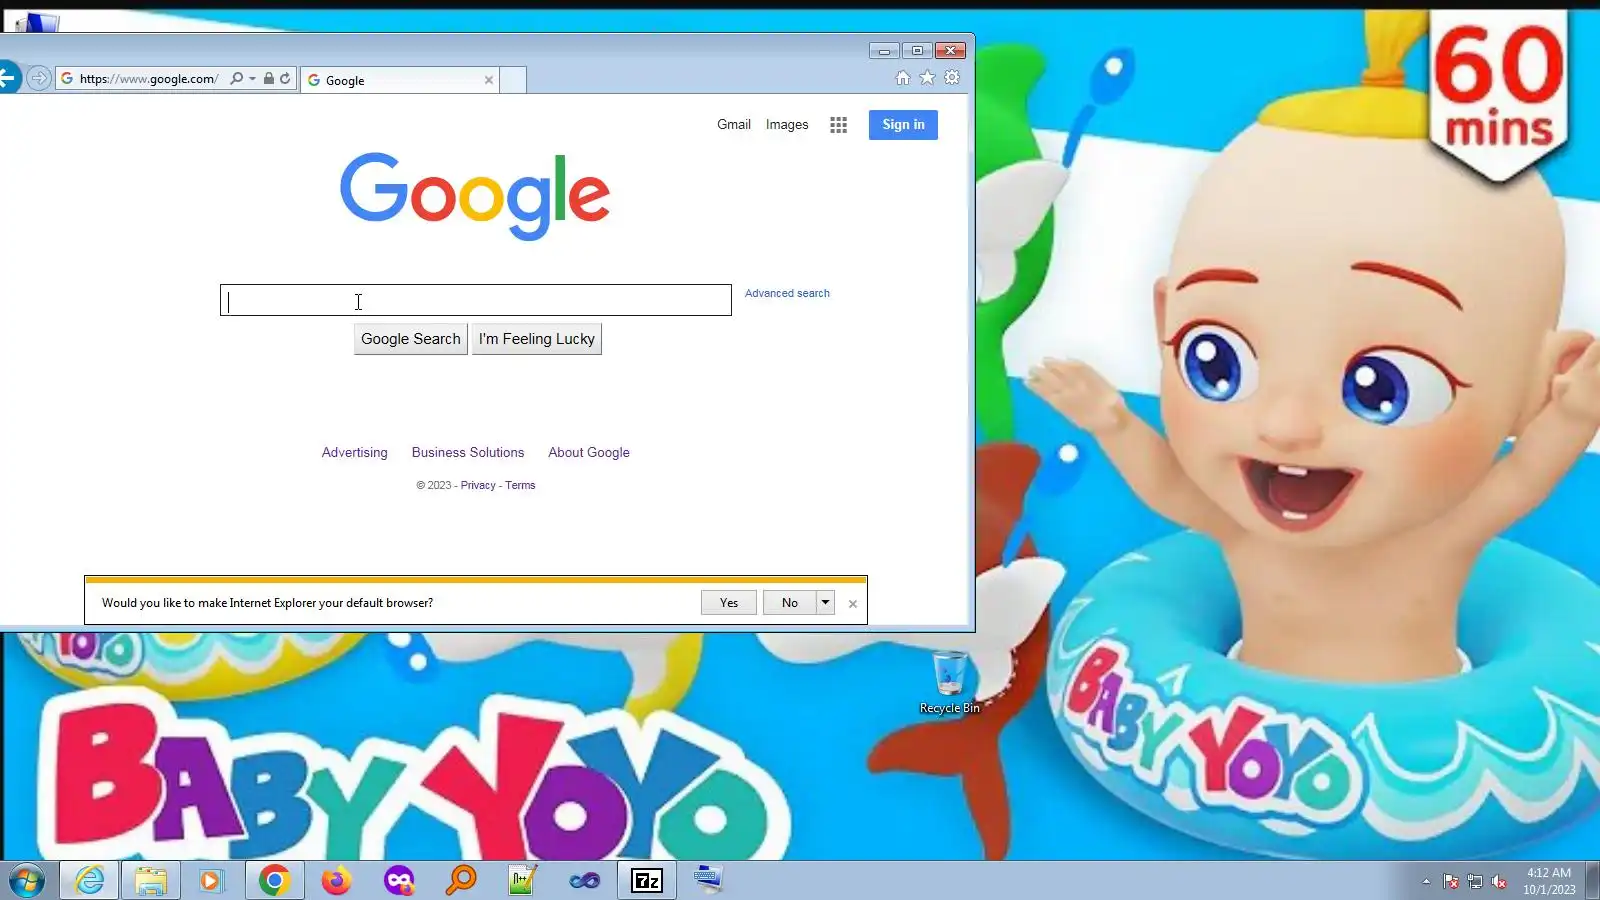Click the muted volume tray icon
The height and width of the screenshot is (900, 1600).
pos(1499,881)
